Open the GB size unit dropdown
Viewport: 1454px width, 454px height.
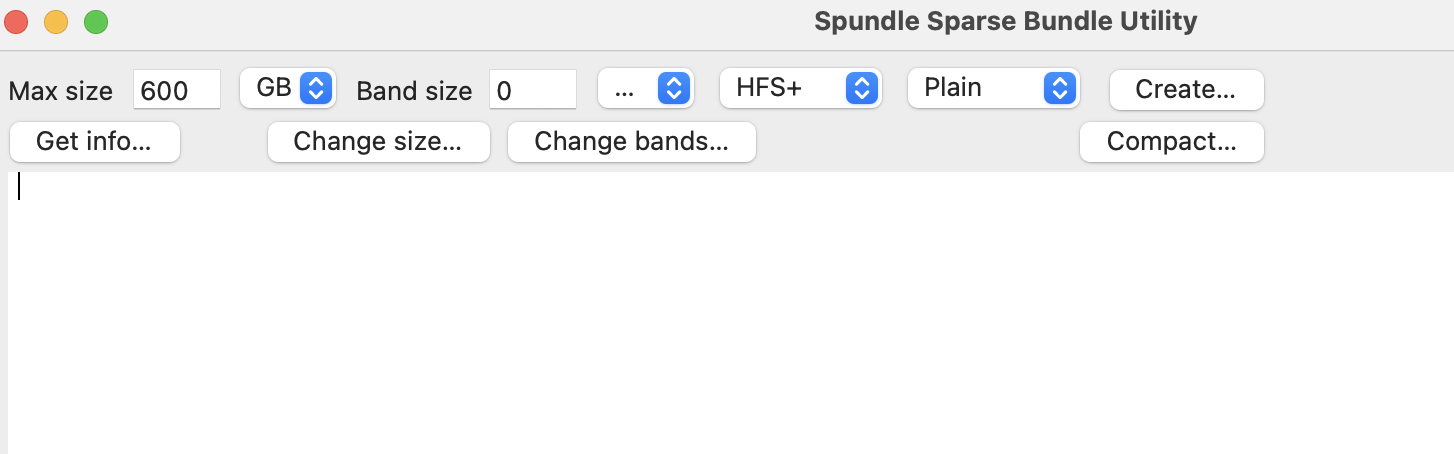[x=288, y=88]
